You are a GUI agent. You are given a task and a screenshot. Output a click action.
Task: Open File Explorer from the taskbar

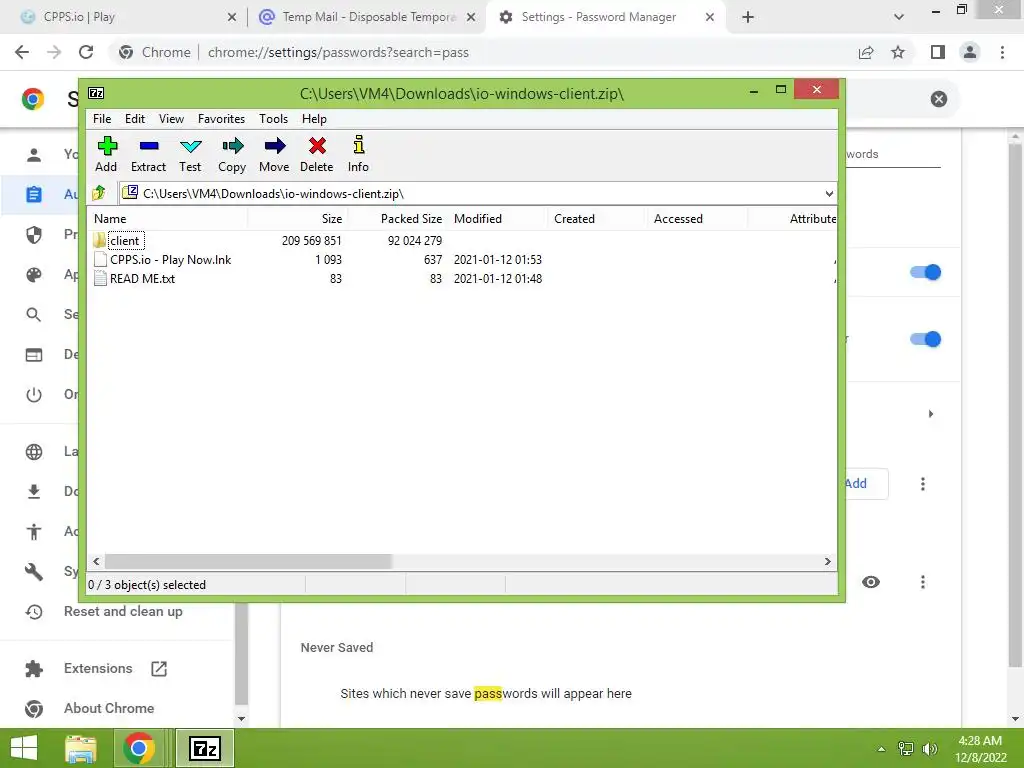(x=81, y=748)
